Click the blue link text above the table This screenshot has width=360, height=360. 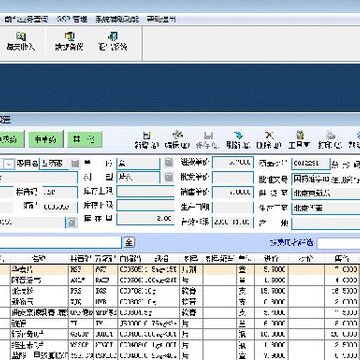click(x=291, y=243)
